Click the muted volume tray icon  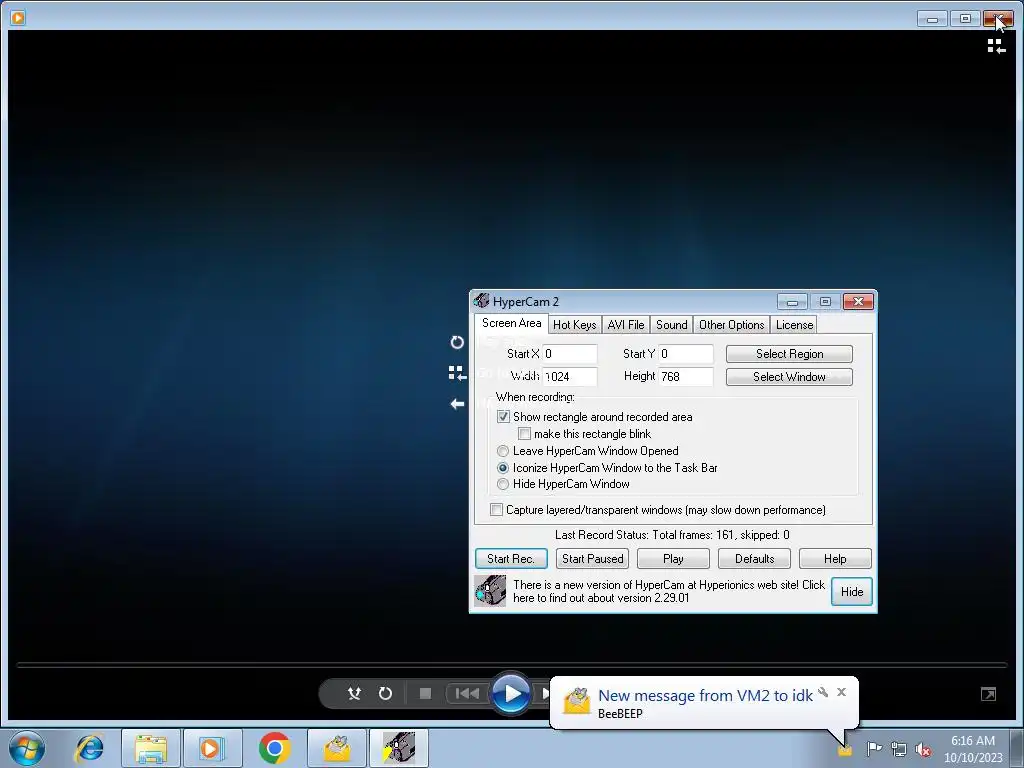tap(923, 749)
